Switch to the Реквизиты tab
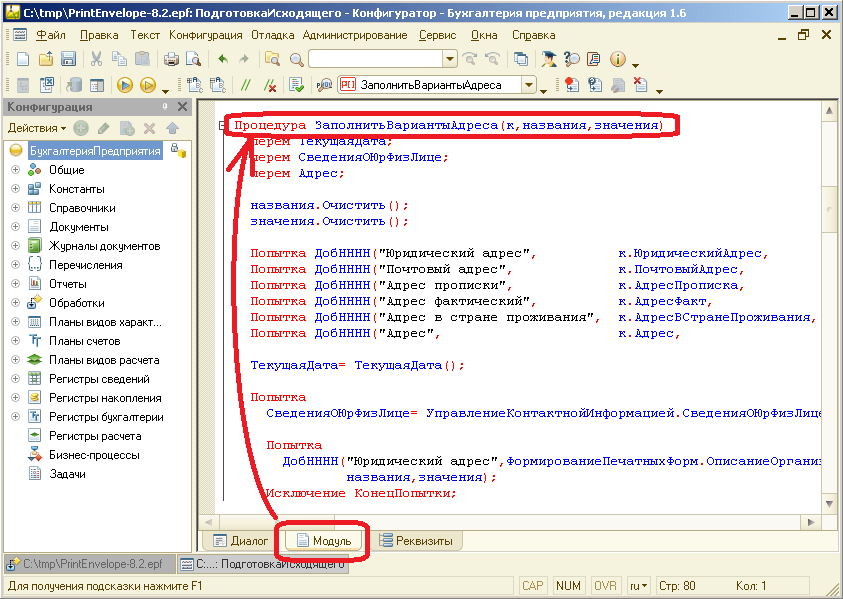This screenshot has height=599, width=843. coord(416,541)
